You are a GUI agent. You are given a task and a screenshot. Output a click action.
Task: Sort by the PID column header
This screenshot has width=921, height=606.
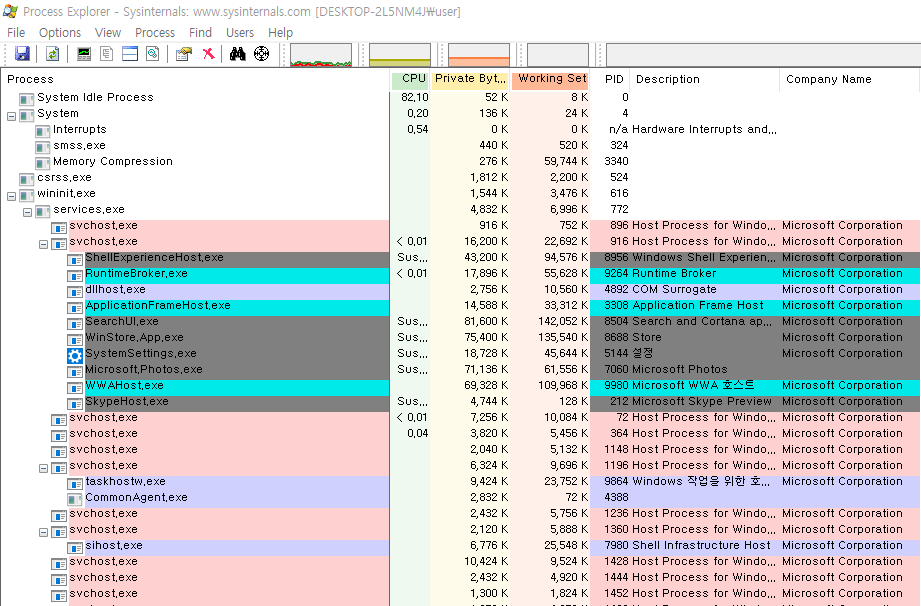(x=611, y=79)
